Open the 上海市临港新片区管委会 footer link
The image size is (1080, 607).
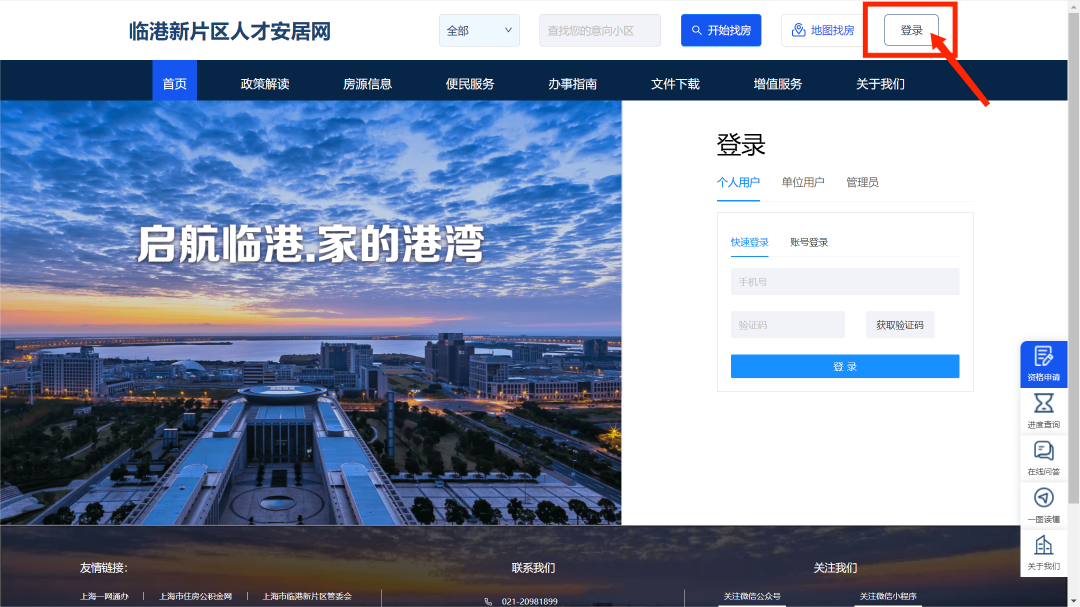tap(307, 597)
